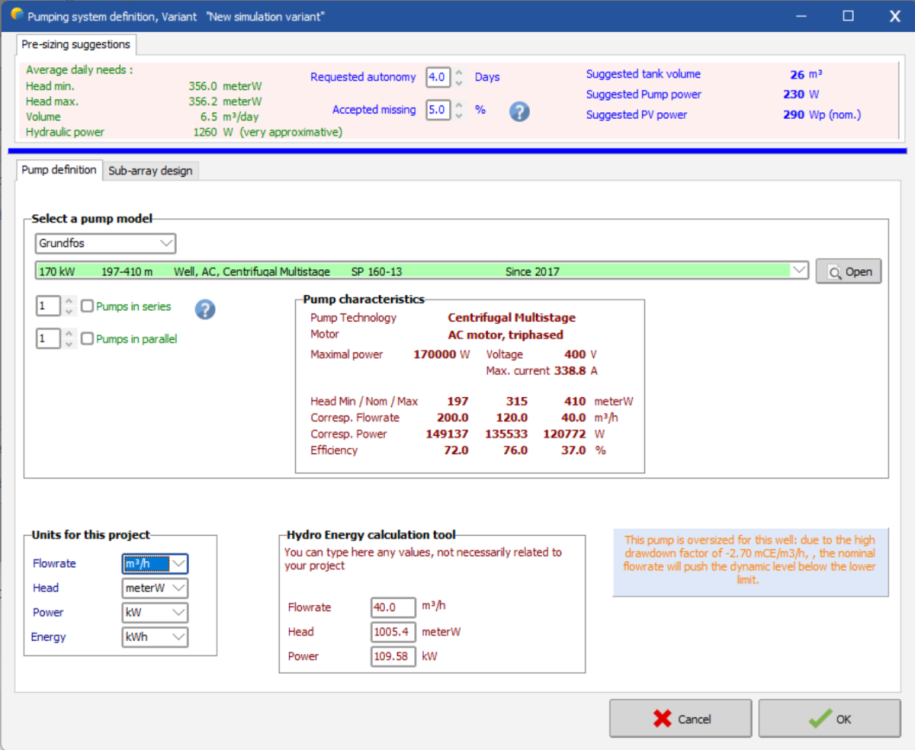
Task: Confirm with the OK button
Action: click(x=832, y=718)
